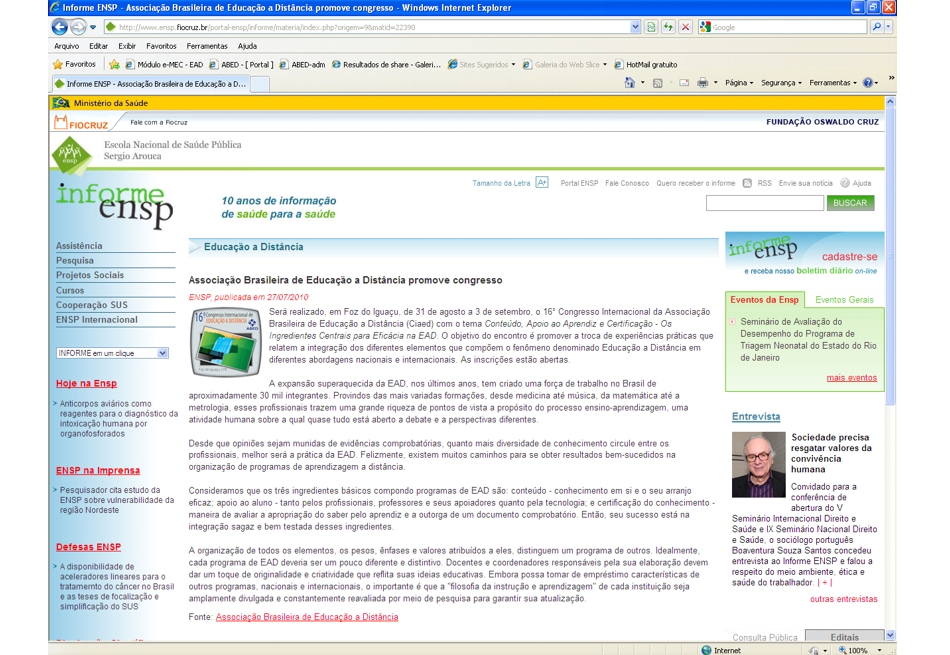
Task: Stop loading with the red X icon
Action: point(685,27)
